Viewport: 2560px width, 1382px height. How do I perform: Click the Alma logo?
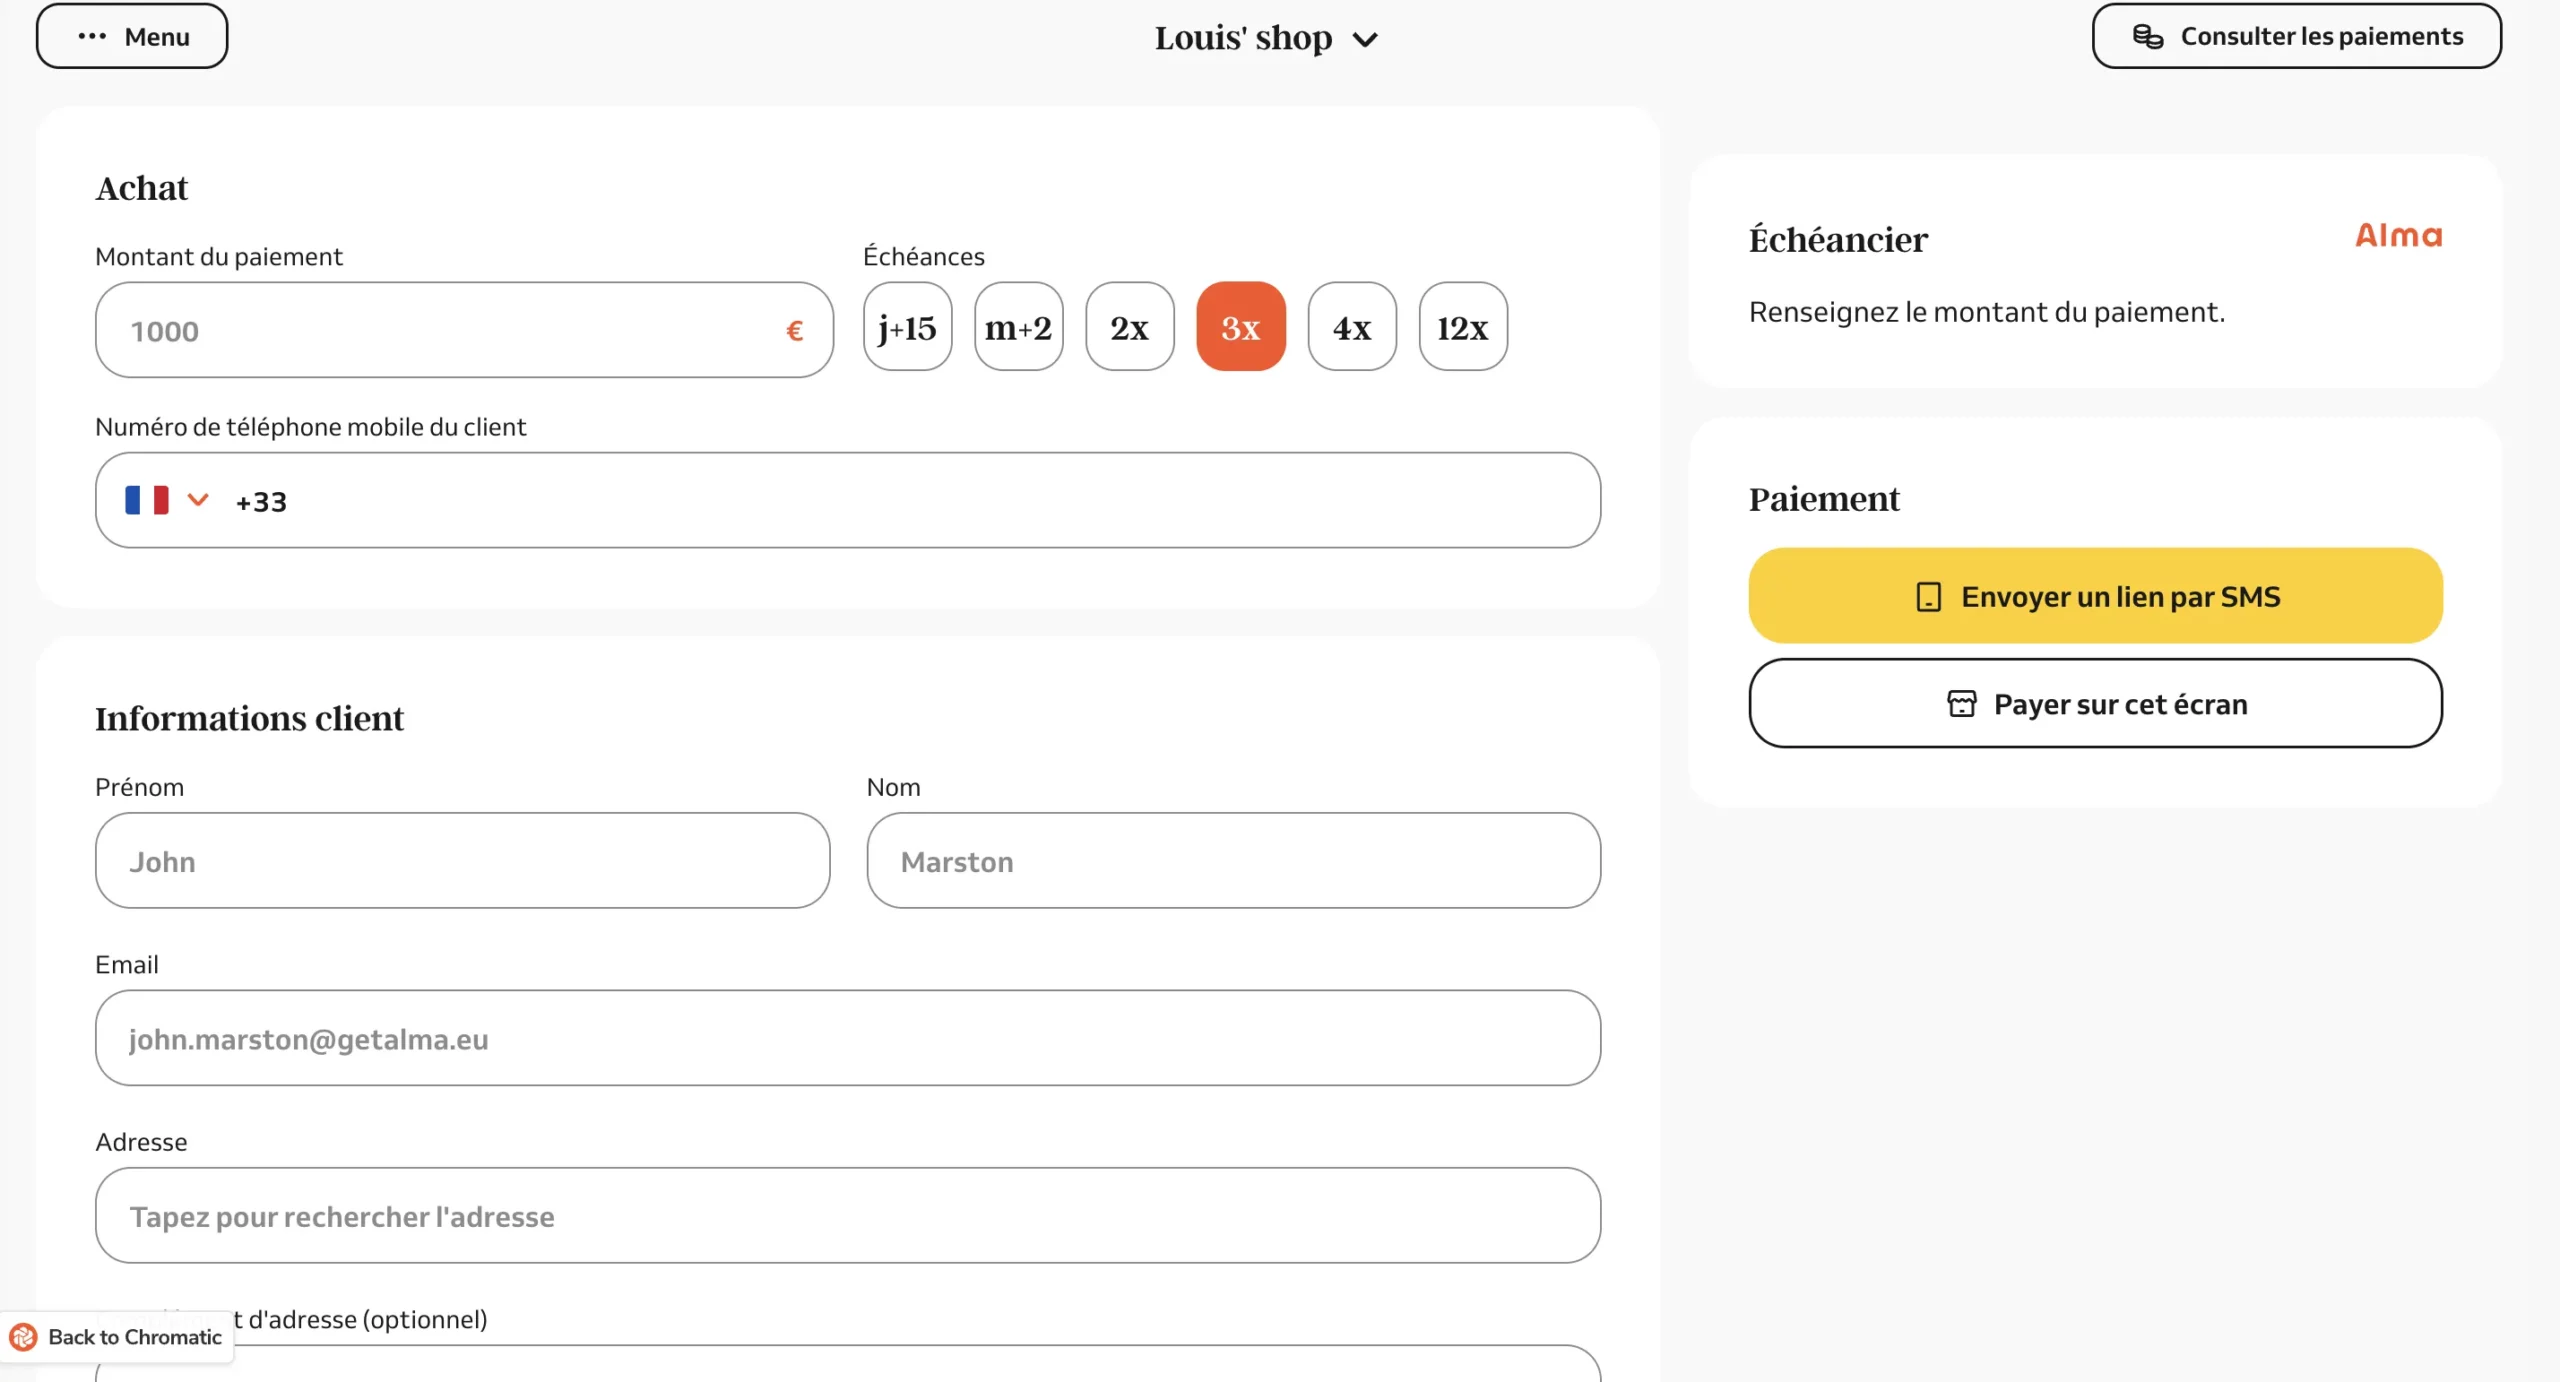click(x=2397, y=235)
